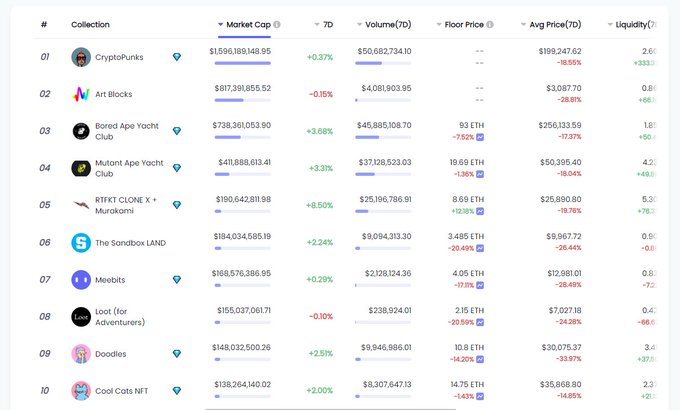Select the Collection column header
The height and width of the screenshot is (410, 680).
(x=90, y=24)
